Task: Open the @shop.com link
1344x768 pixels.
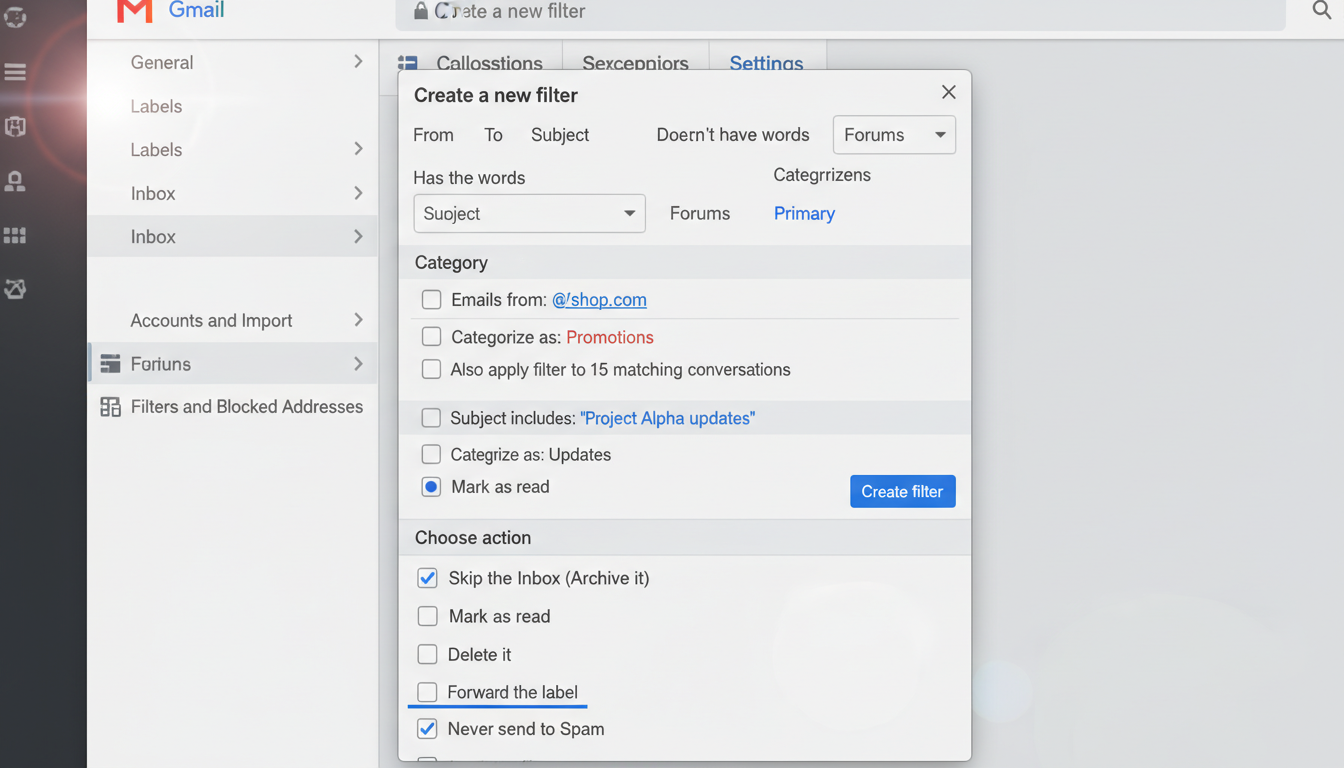Action: [x=599, y=300]
